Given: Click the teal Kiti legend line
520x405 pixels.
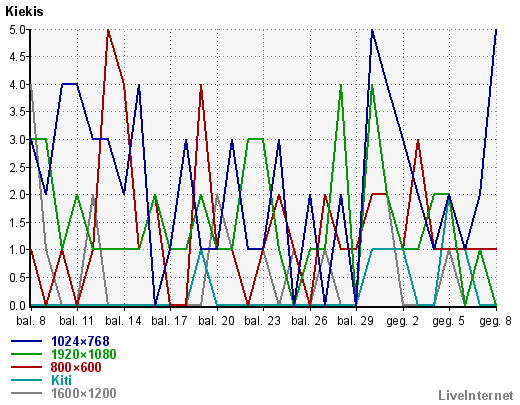Looking at the screenshot, I should click(x=27, y=380).
